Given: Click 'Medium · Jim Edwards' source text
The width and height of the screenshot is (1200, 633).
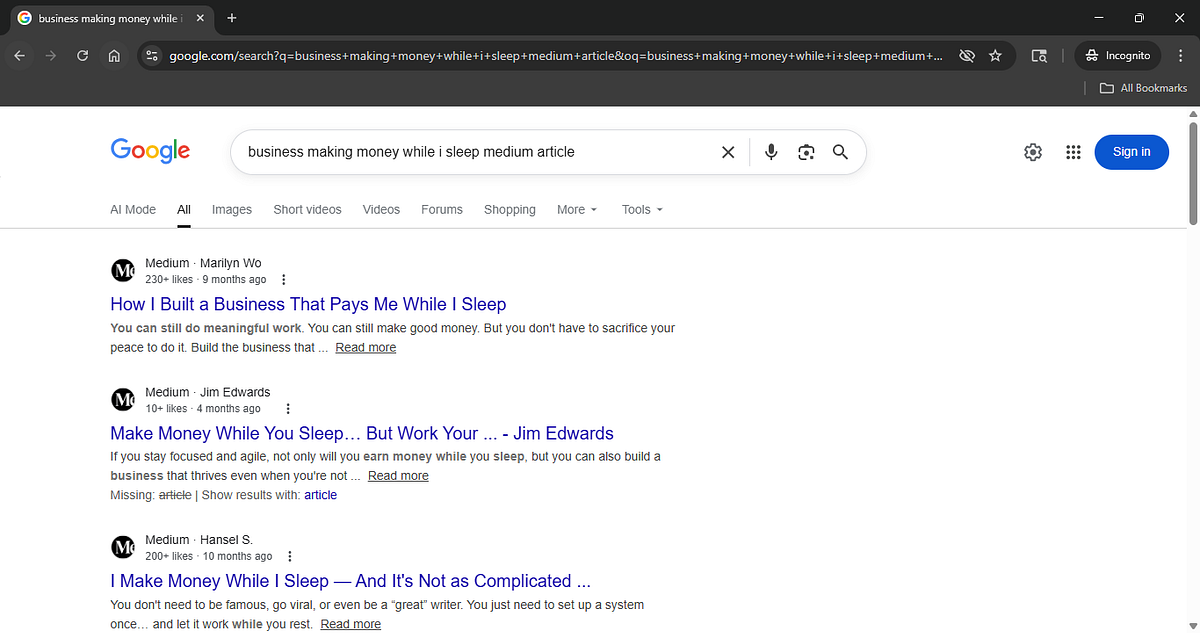Looking at the screenshot, I should click(x=207, y=392).
